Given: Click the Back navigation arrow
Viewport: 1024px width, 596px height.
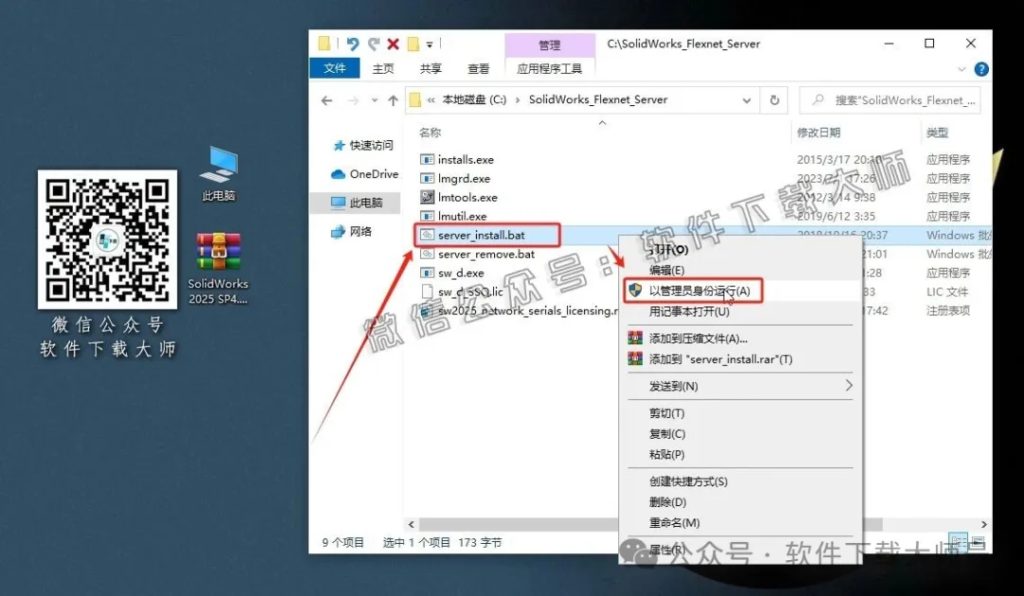Looking at the screenshot, I should pos(327,100).
